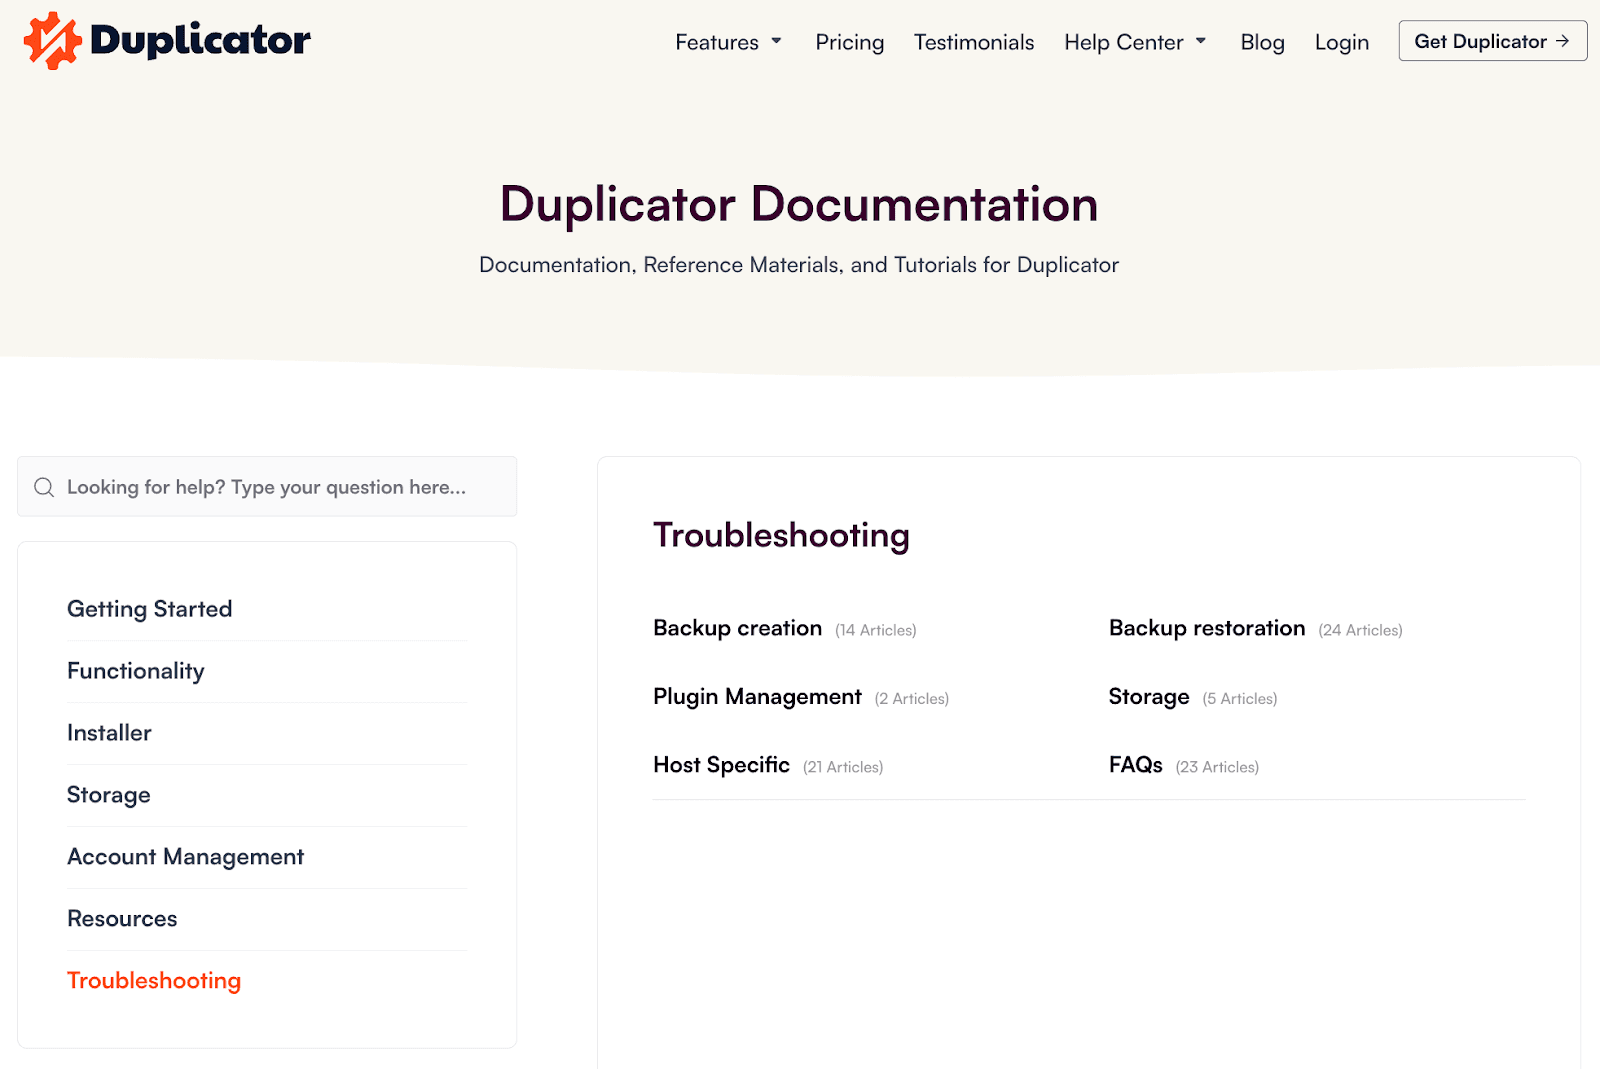Click the arrow icon inside Get Duplicator button
Viewport: 1600px width, 1069px height.
[x=1562, y=41]
